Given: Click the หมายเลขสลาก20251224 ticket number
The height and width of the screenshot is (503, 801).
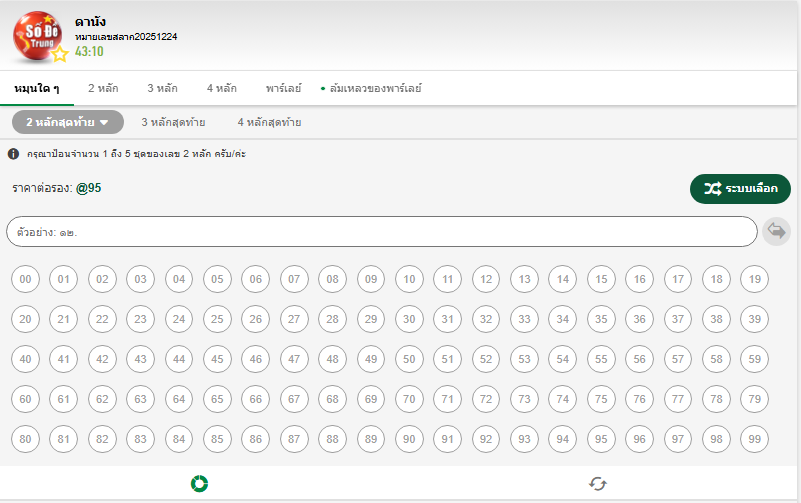Looking at the screenshot, I should coord(126,37).
